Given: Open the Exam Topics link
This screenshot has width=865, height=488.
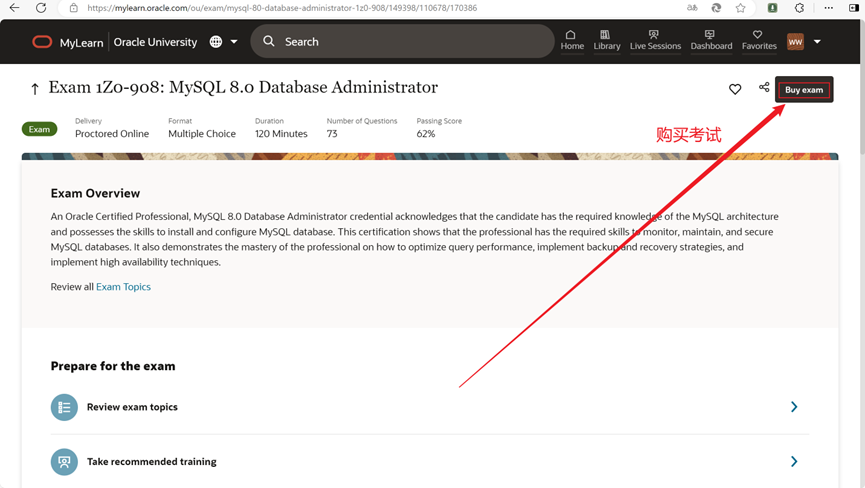Looking at the screenshot, I should 123,287.
